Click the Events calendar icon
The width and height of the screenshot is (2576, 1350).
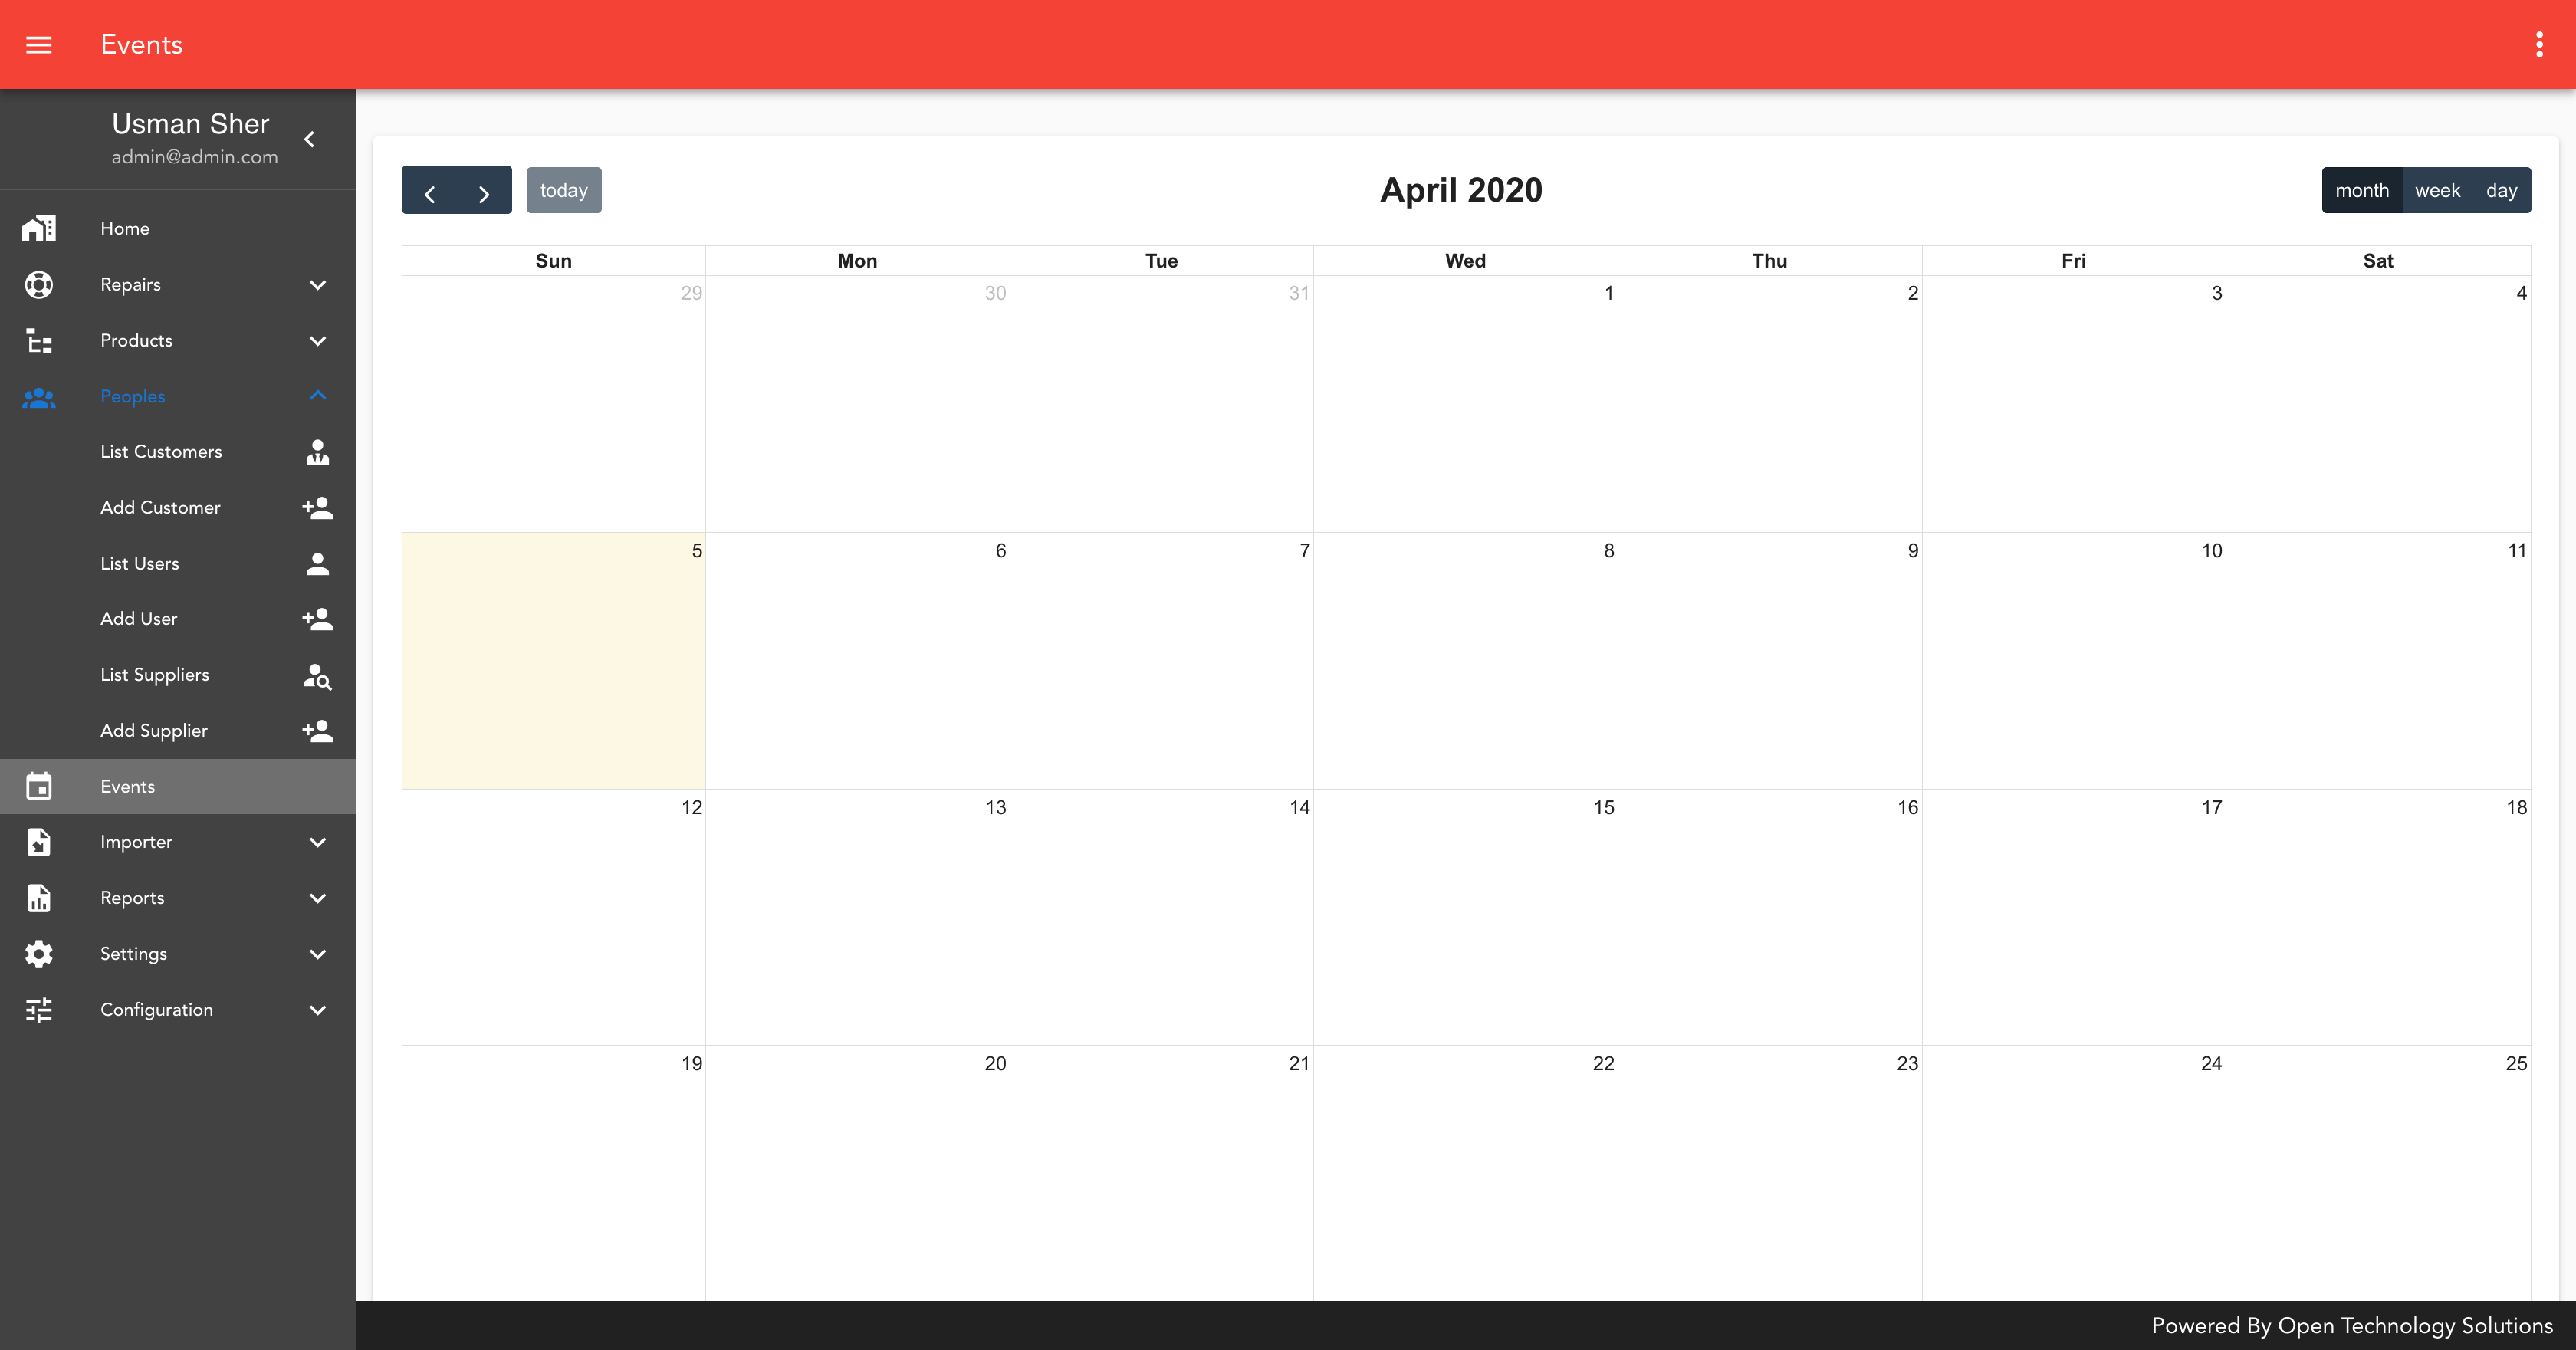tap(39, 784)
